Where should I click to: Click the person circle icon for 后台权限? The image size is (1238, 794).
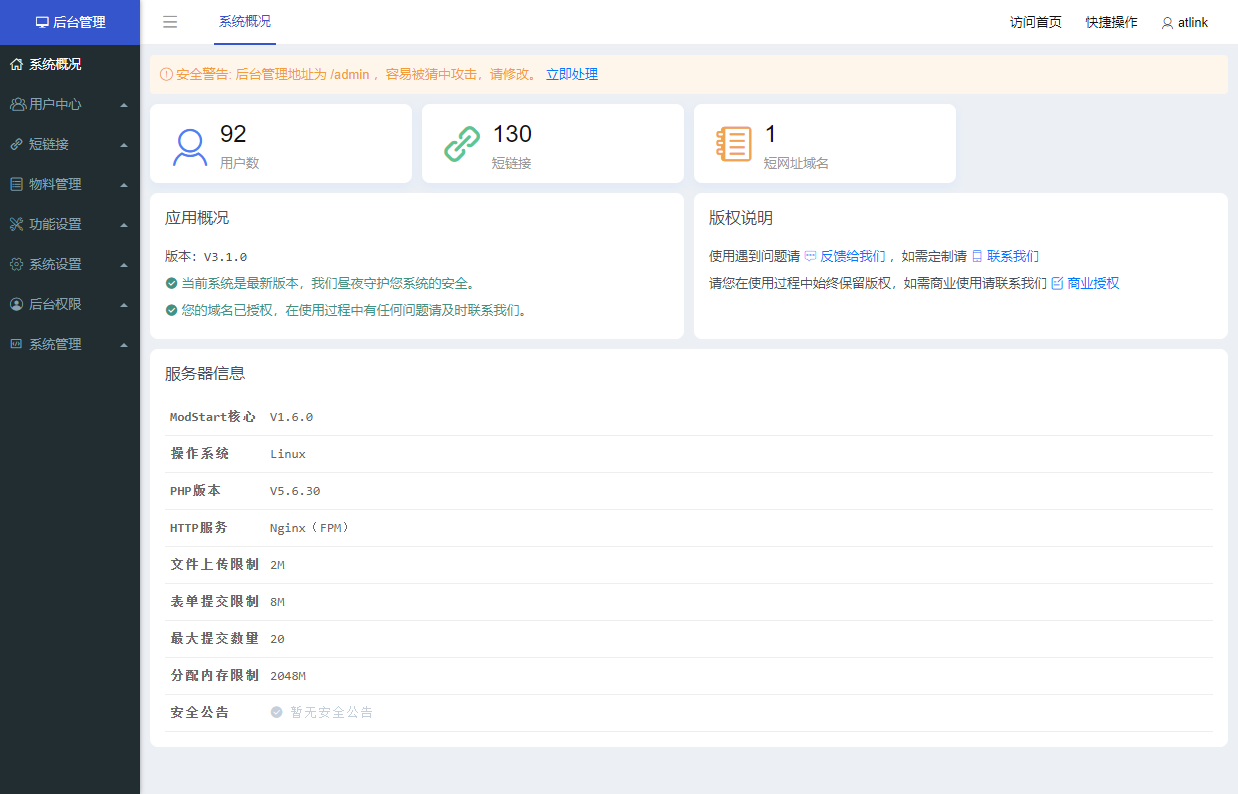(17, 304)
